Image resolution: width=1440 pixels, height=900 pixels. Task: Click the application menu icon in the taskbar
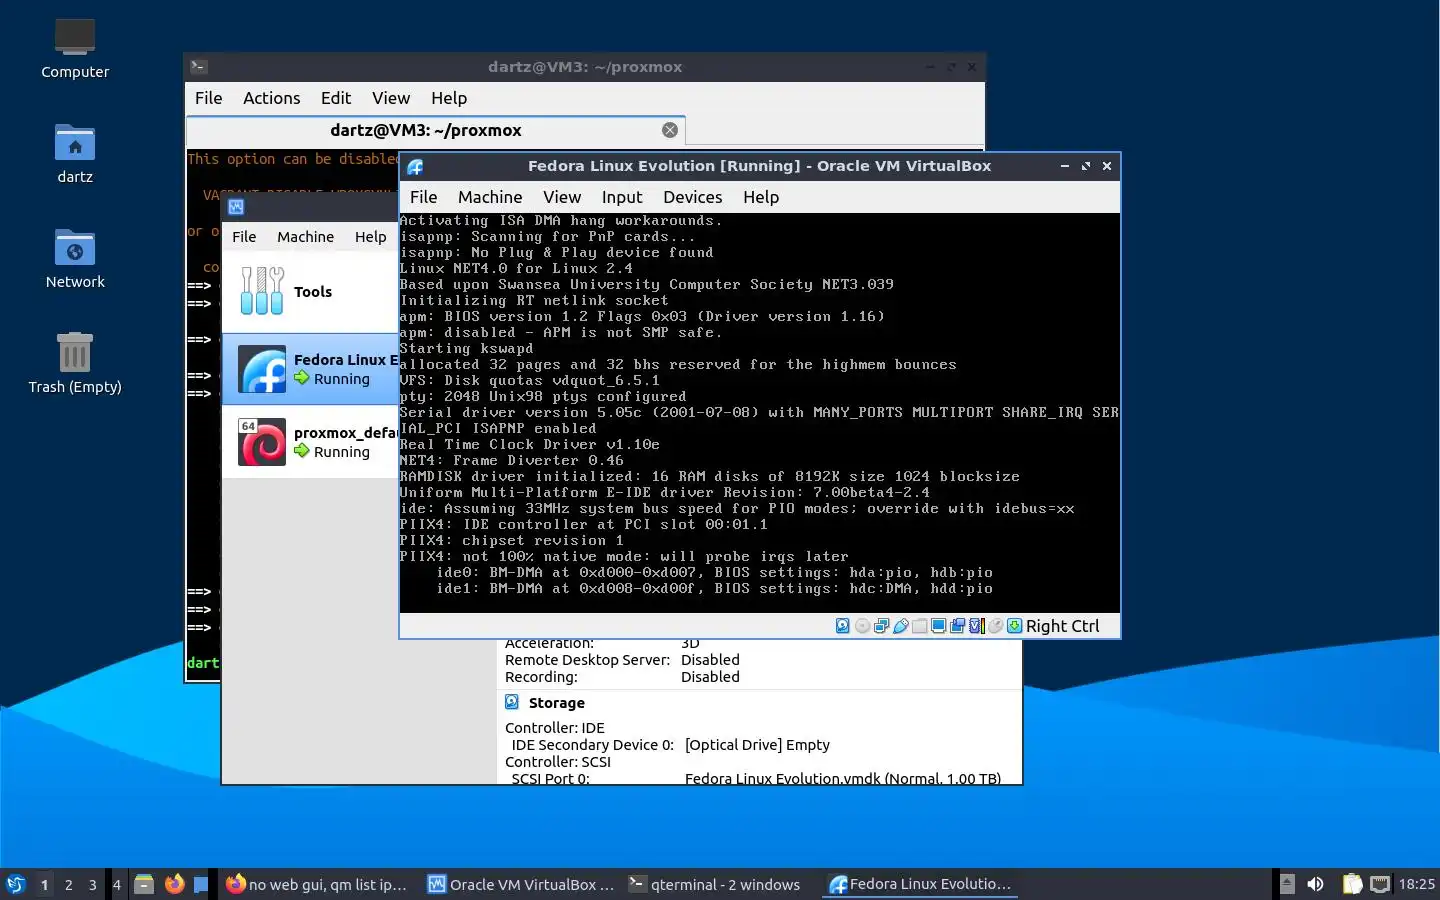pyautogui.click(x=15, y=884)
